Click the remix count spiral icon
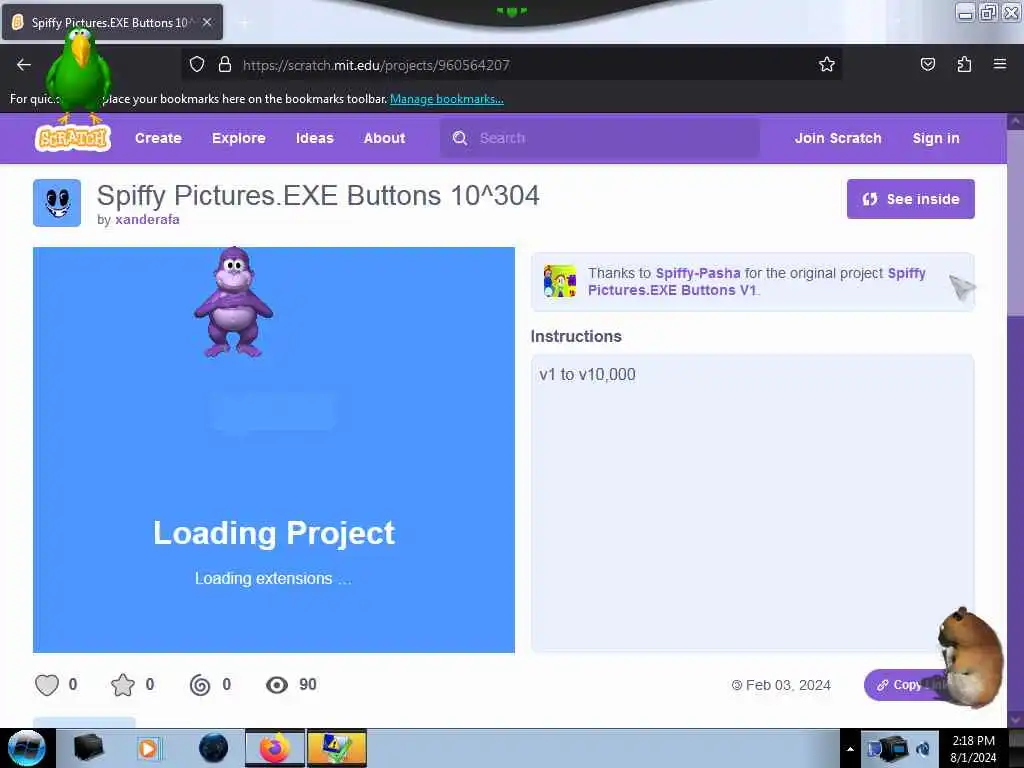This screenshot has height=768, width=1024. coord(200,684)
